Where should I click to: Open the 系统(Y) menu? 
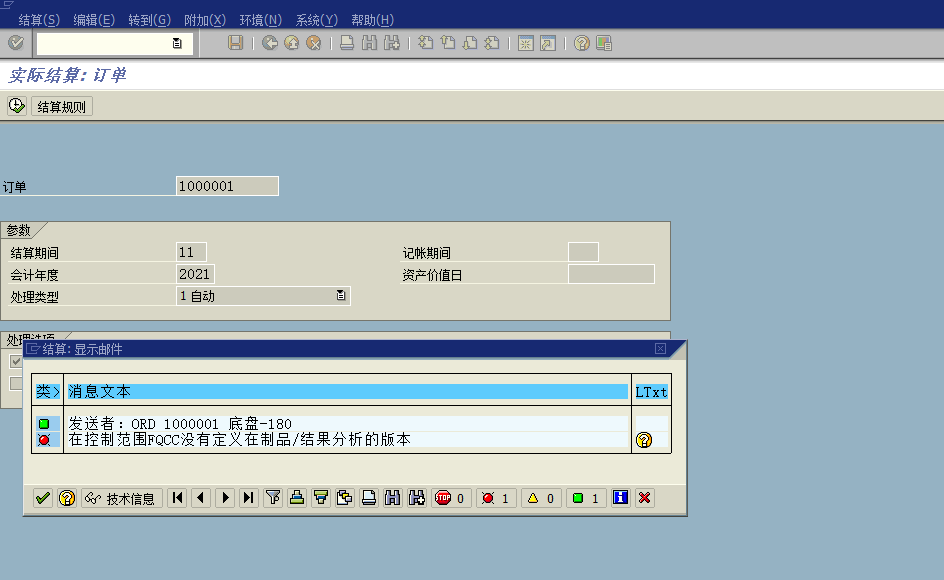(x=316, y=20)
